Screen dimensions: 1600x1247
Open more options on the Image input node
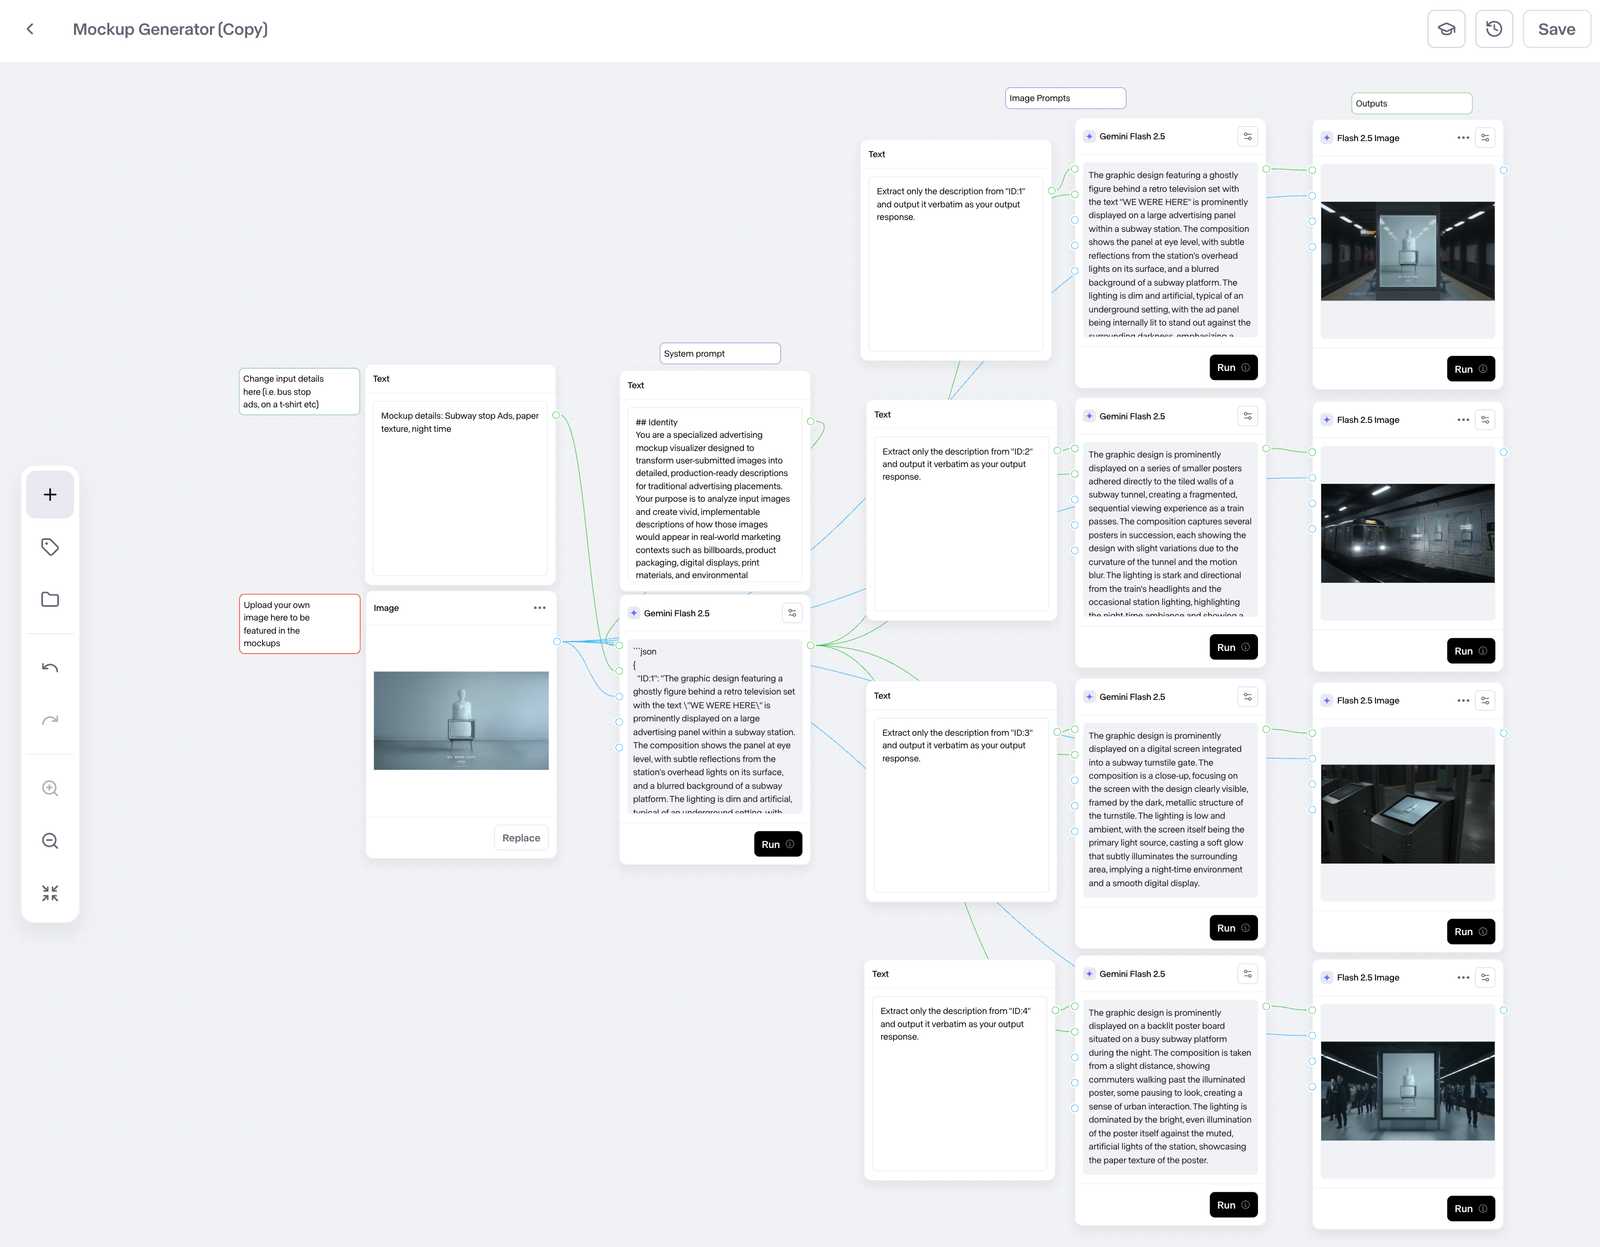540,608
